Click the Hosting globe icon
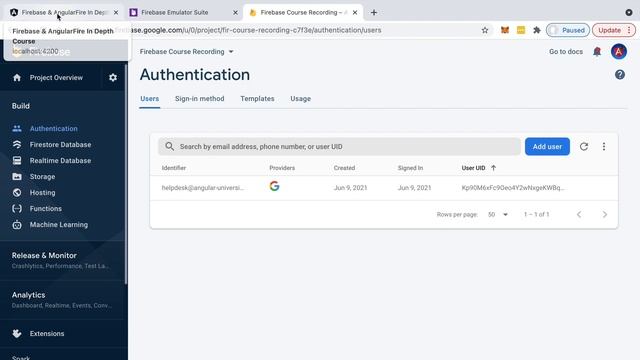This screenshot has height=360, width=640. [17, 192]
